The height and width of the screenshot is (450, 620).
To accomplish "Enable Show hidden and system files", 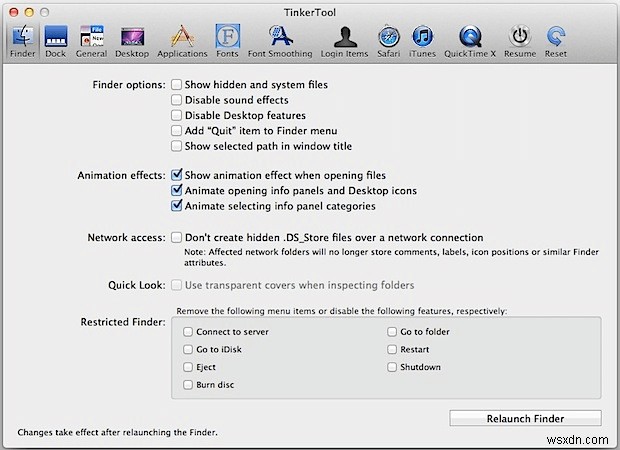I will 176,85.
